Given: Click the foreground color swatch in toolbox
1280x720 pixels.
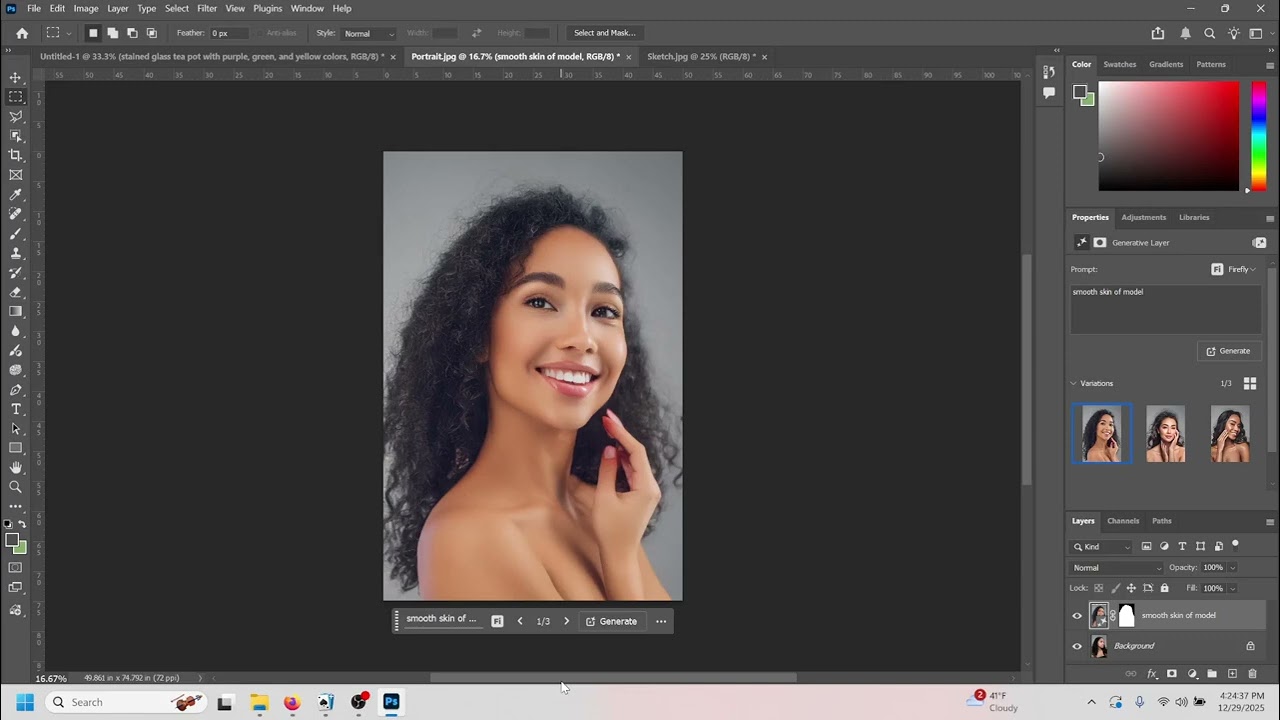Looking at the screenshot, I should click(12, 540).
